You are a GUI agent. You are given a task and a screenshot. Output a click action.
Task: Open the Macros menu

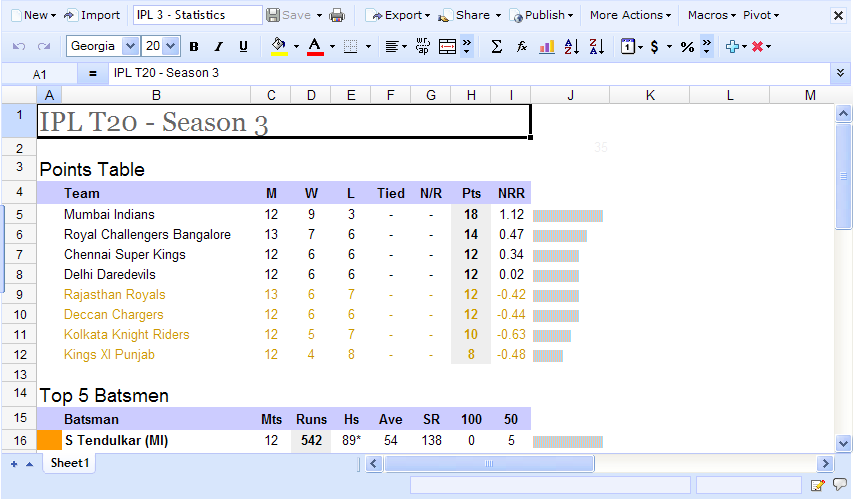712,15
